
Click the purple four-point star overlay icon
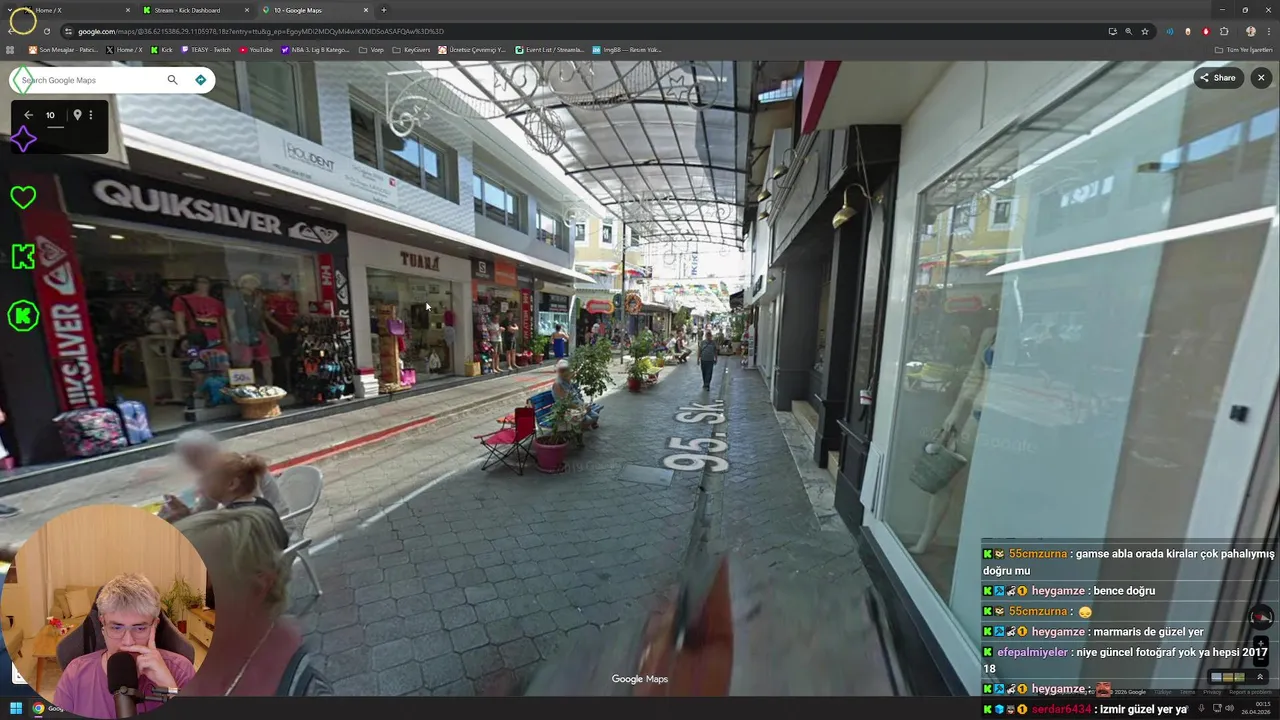(x=23, y=140)
